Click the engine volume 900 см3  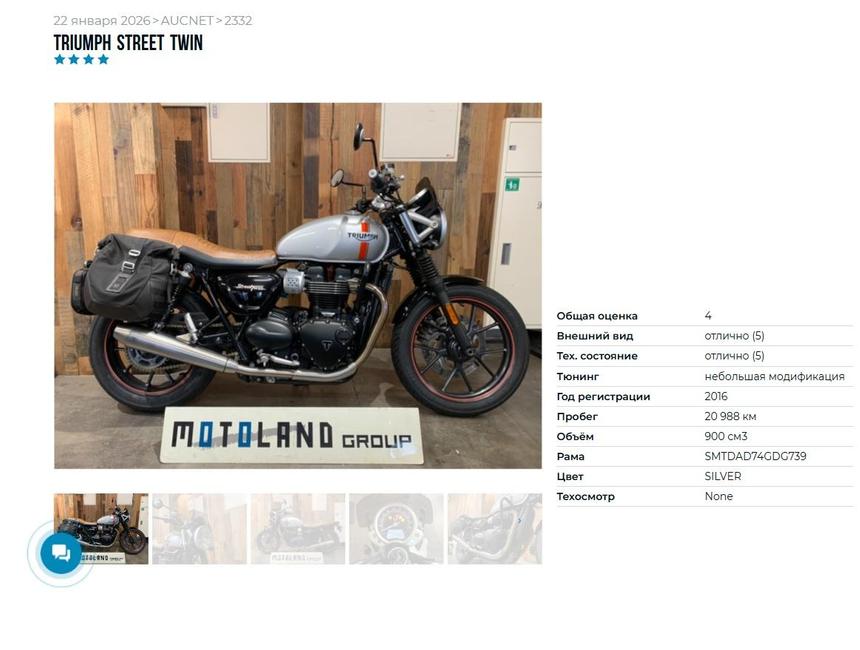726,436
